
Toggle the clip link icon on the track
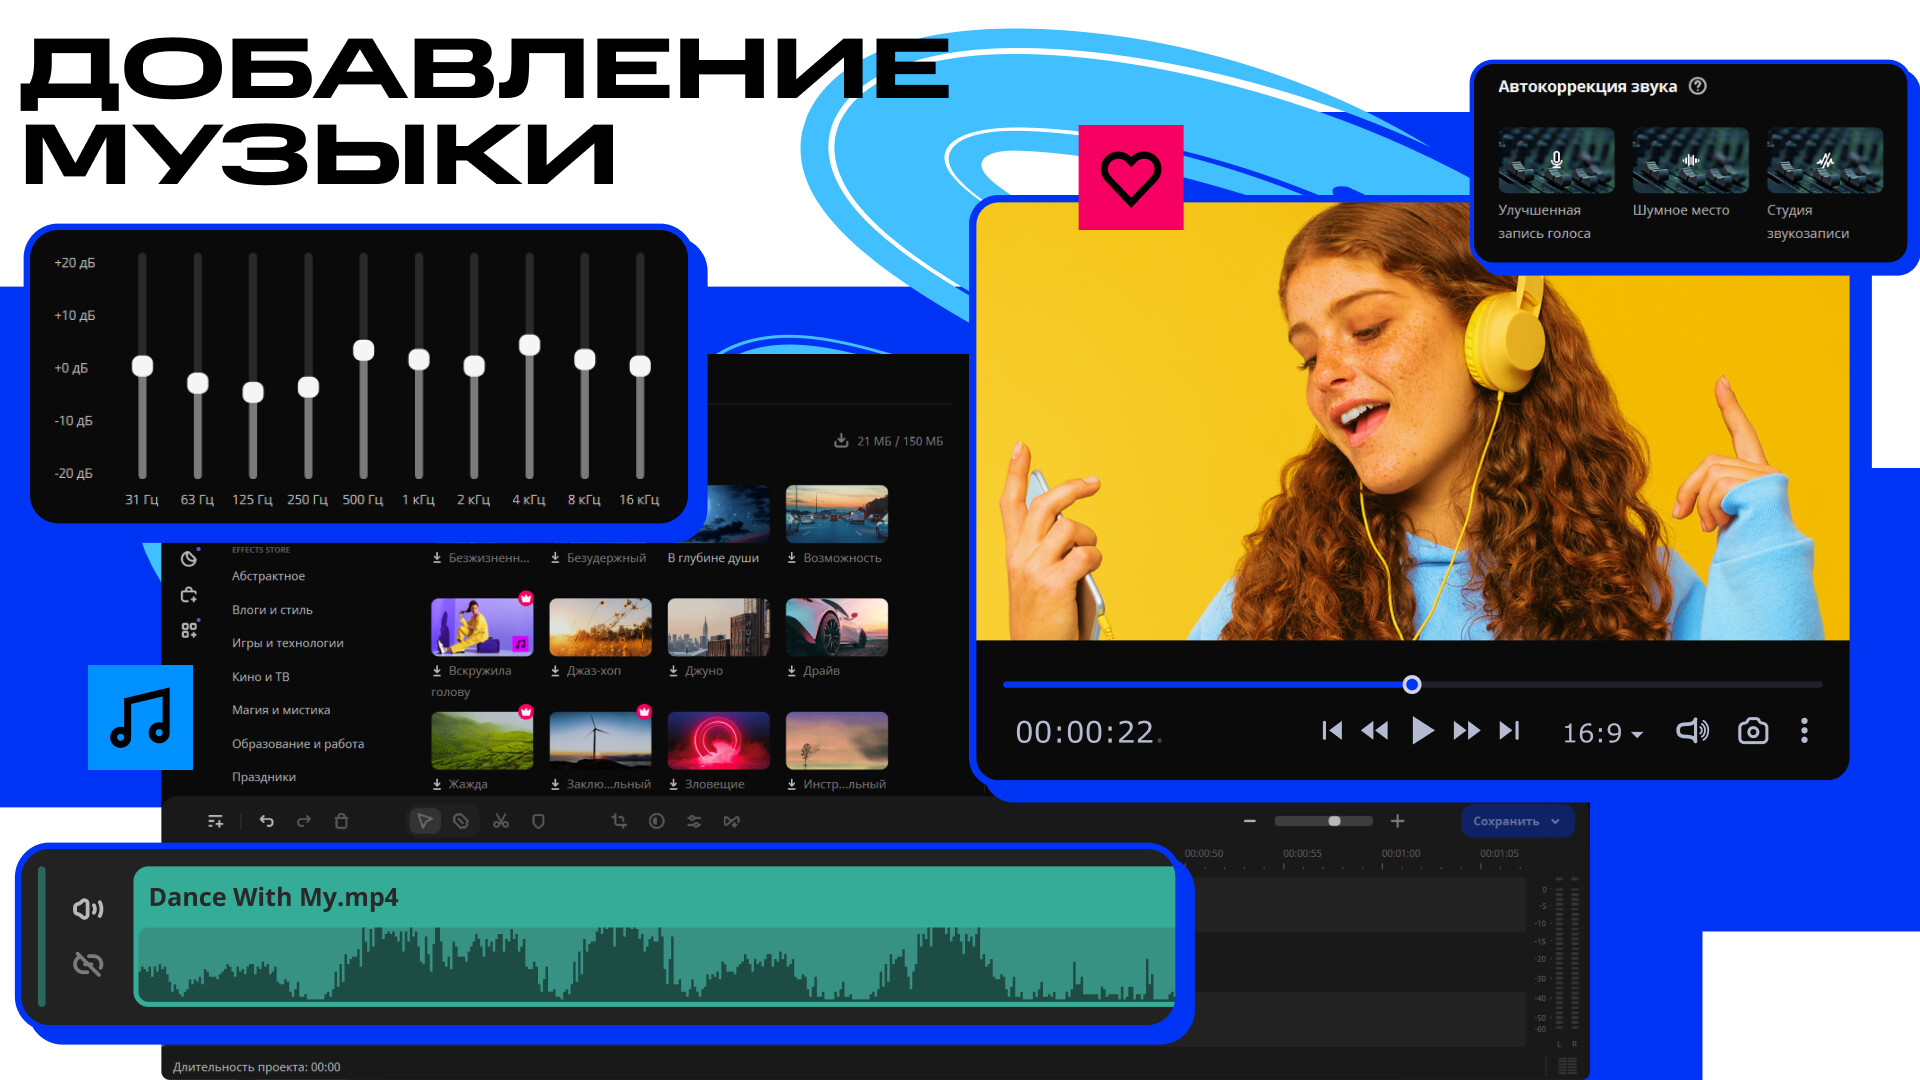click(x=88, y=964)
